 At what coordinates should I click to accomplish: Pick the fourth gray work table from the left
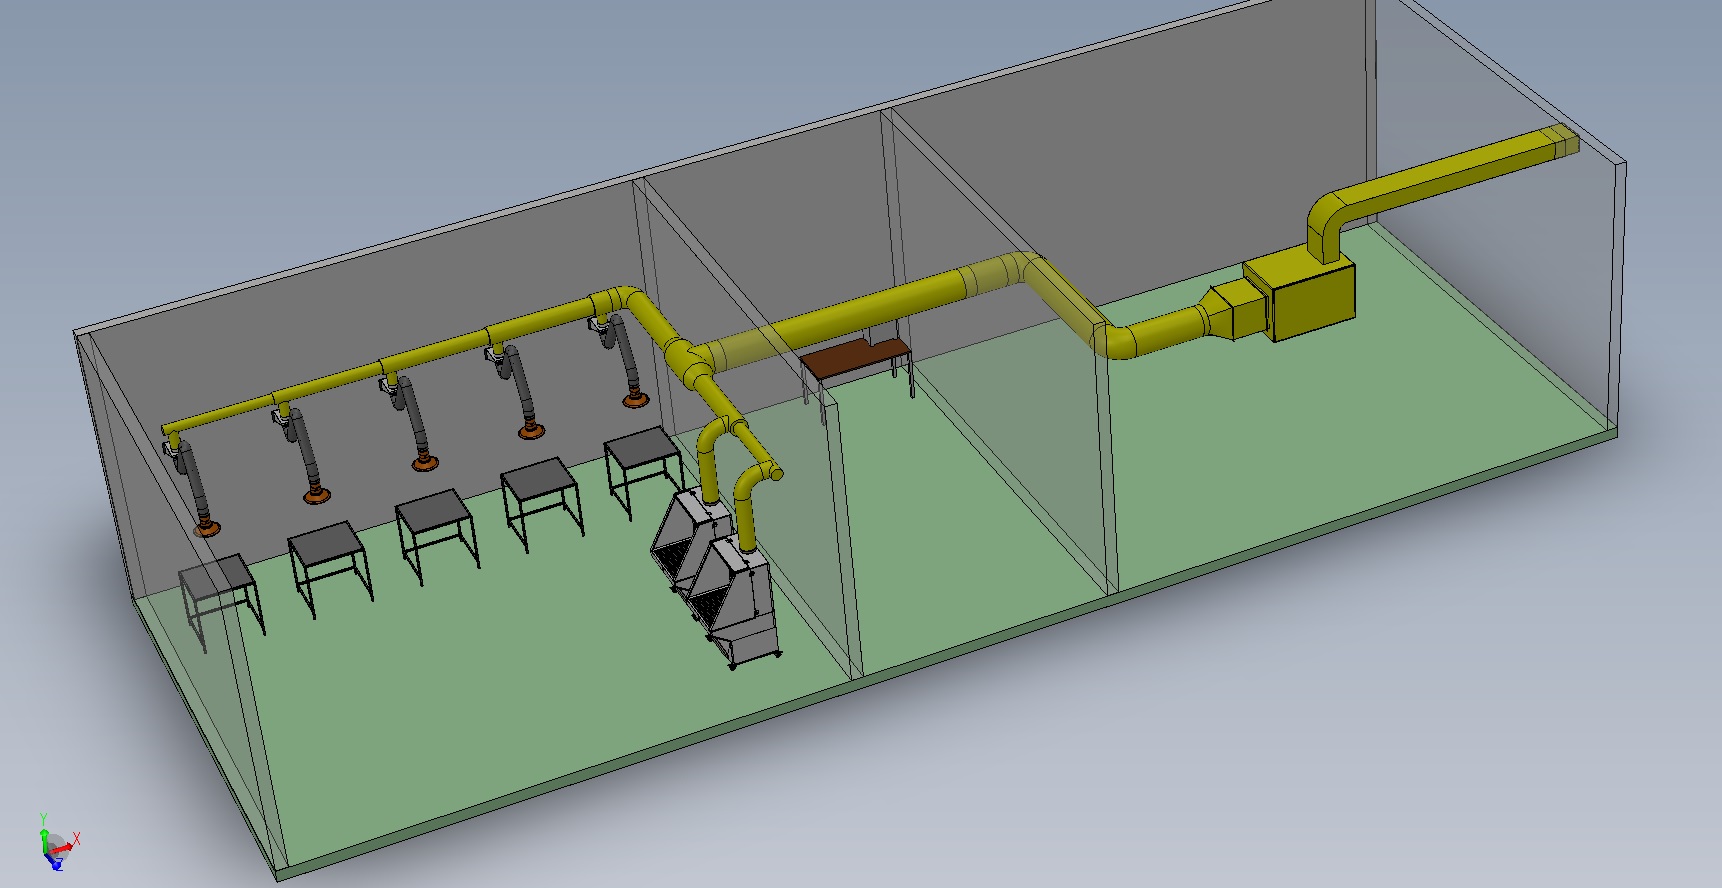pyautogui.click(x=539, y=478)
